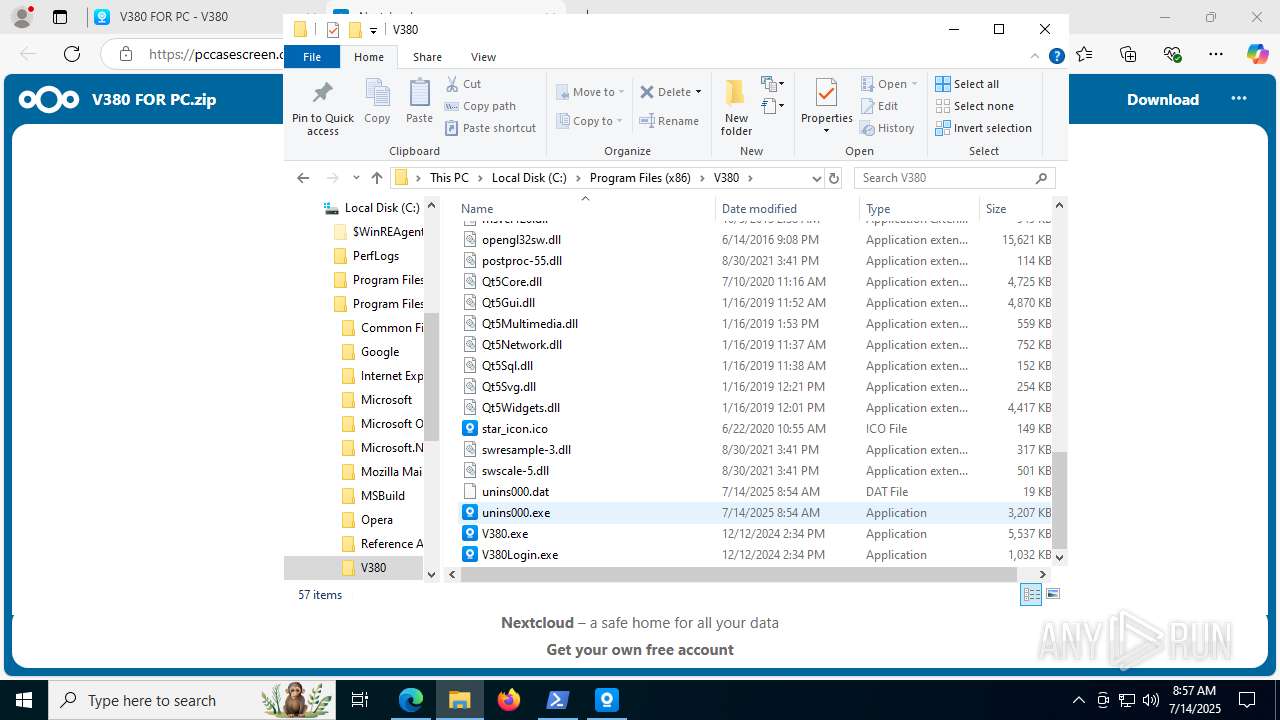Switch to the Share ribbon tab

(x=427, y=57)
